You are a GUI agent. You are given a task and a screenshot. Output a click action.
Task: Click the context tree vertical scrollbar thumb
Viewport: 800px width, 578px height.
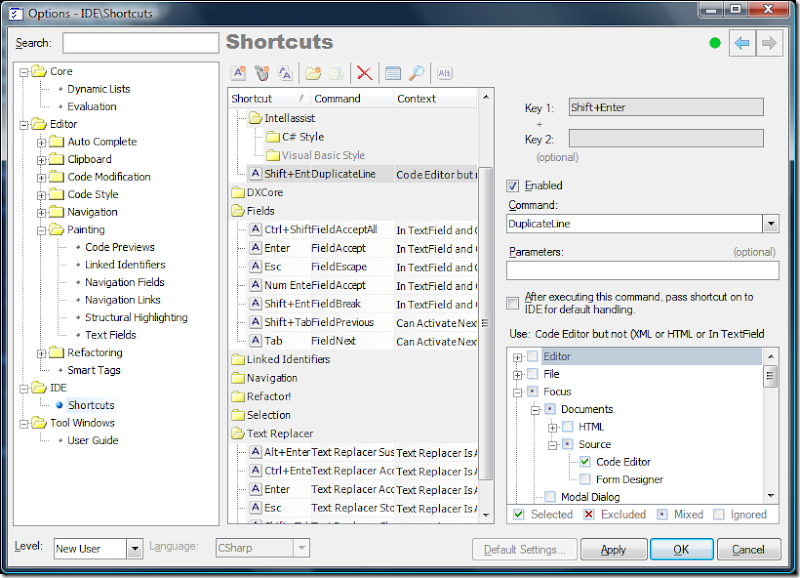[770, 376]
